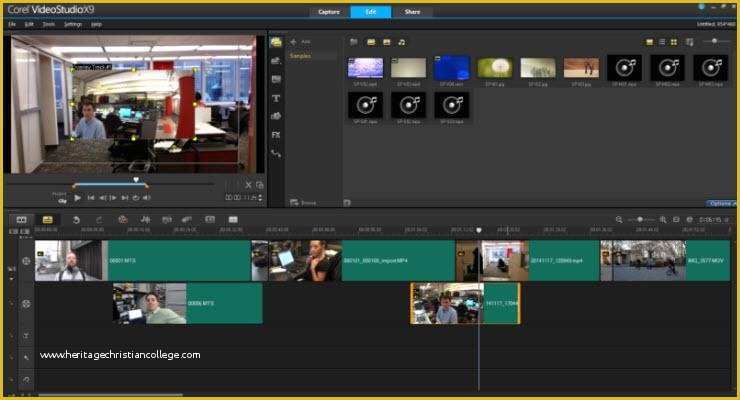Jump to start of preview clip
740x400 pixels.
click(x=91, y=198)
